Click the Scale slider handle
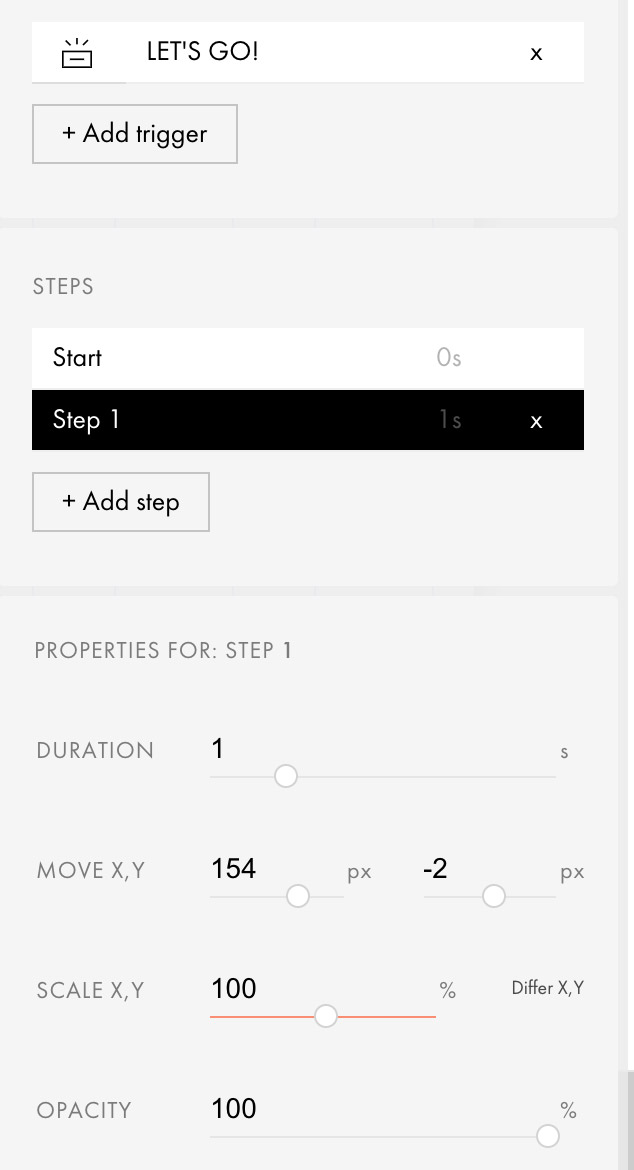 click(325, 1016)
